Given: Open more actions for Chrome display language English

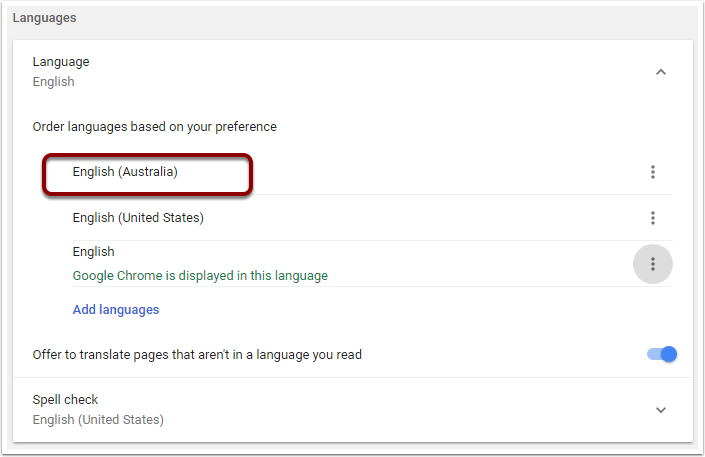Looking at the screenshot, I should point(652,264).
